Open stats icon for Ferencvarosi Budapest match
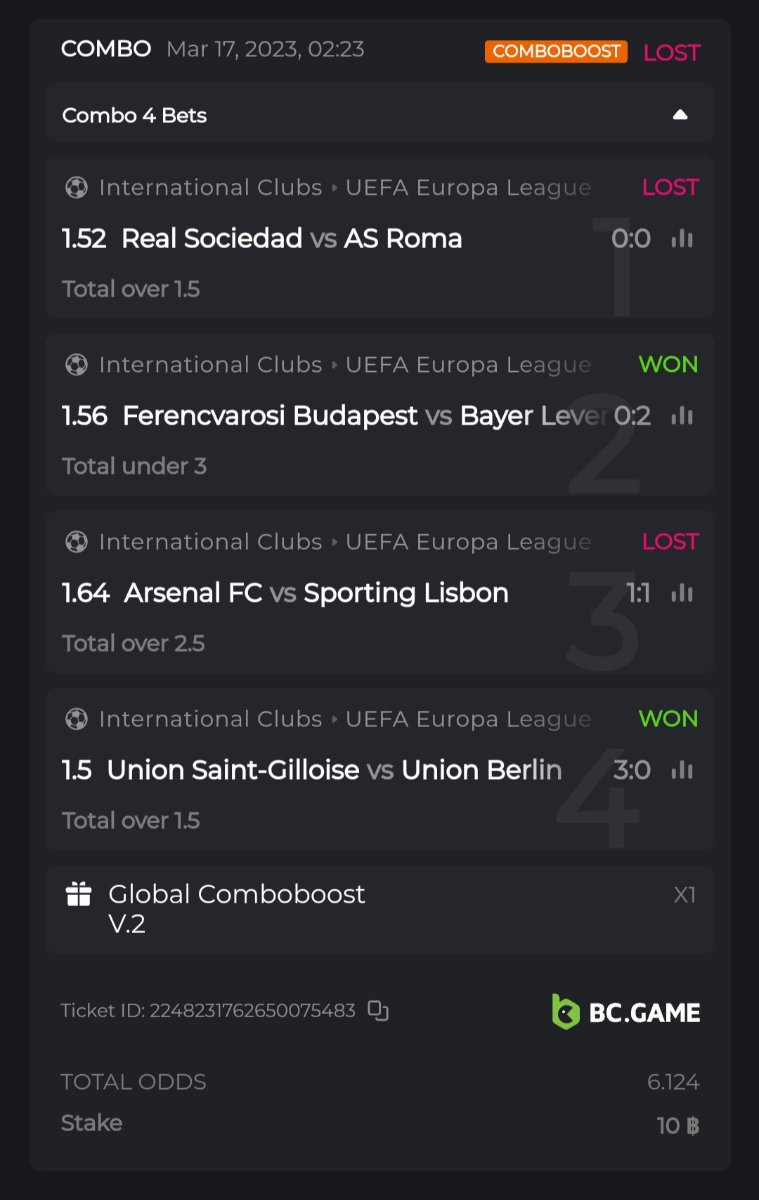759x1200 pixels. 683,416
